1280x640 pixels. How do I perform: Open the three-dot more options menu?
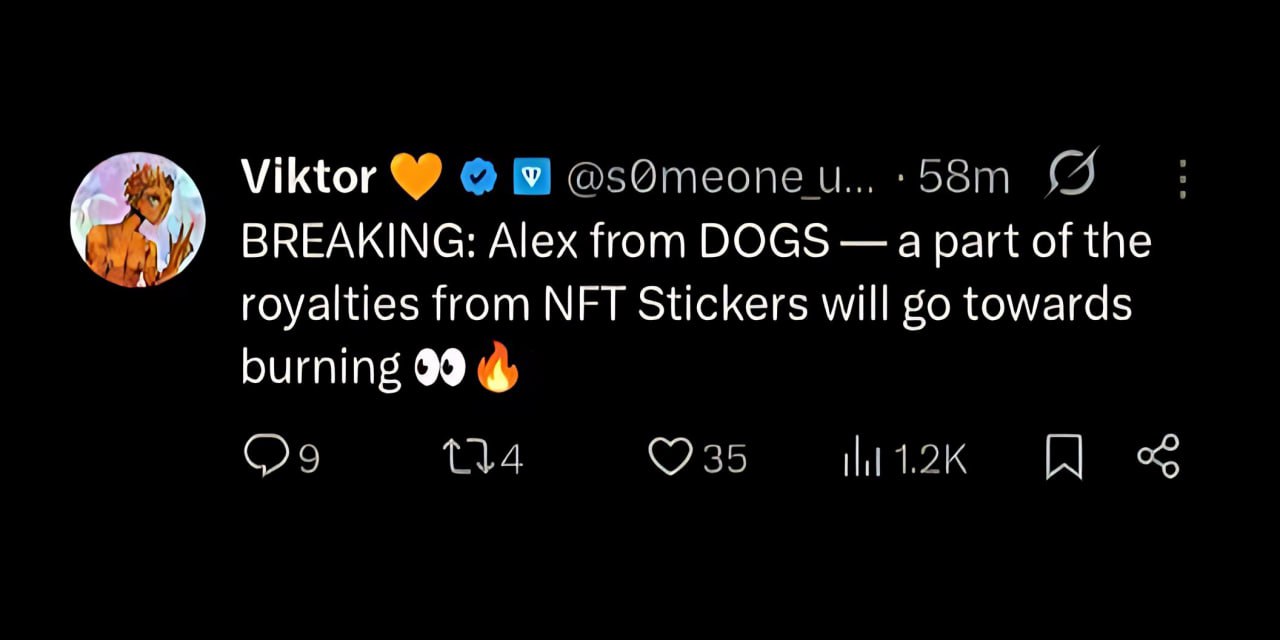click(x=1182, y=180)
